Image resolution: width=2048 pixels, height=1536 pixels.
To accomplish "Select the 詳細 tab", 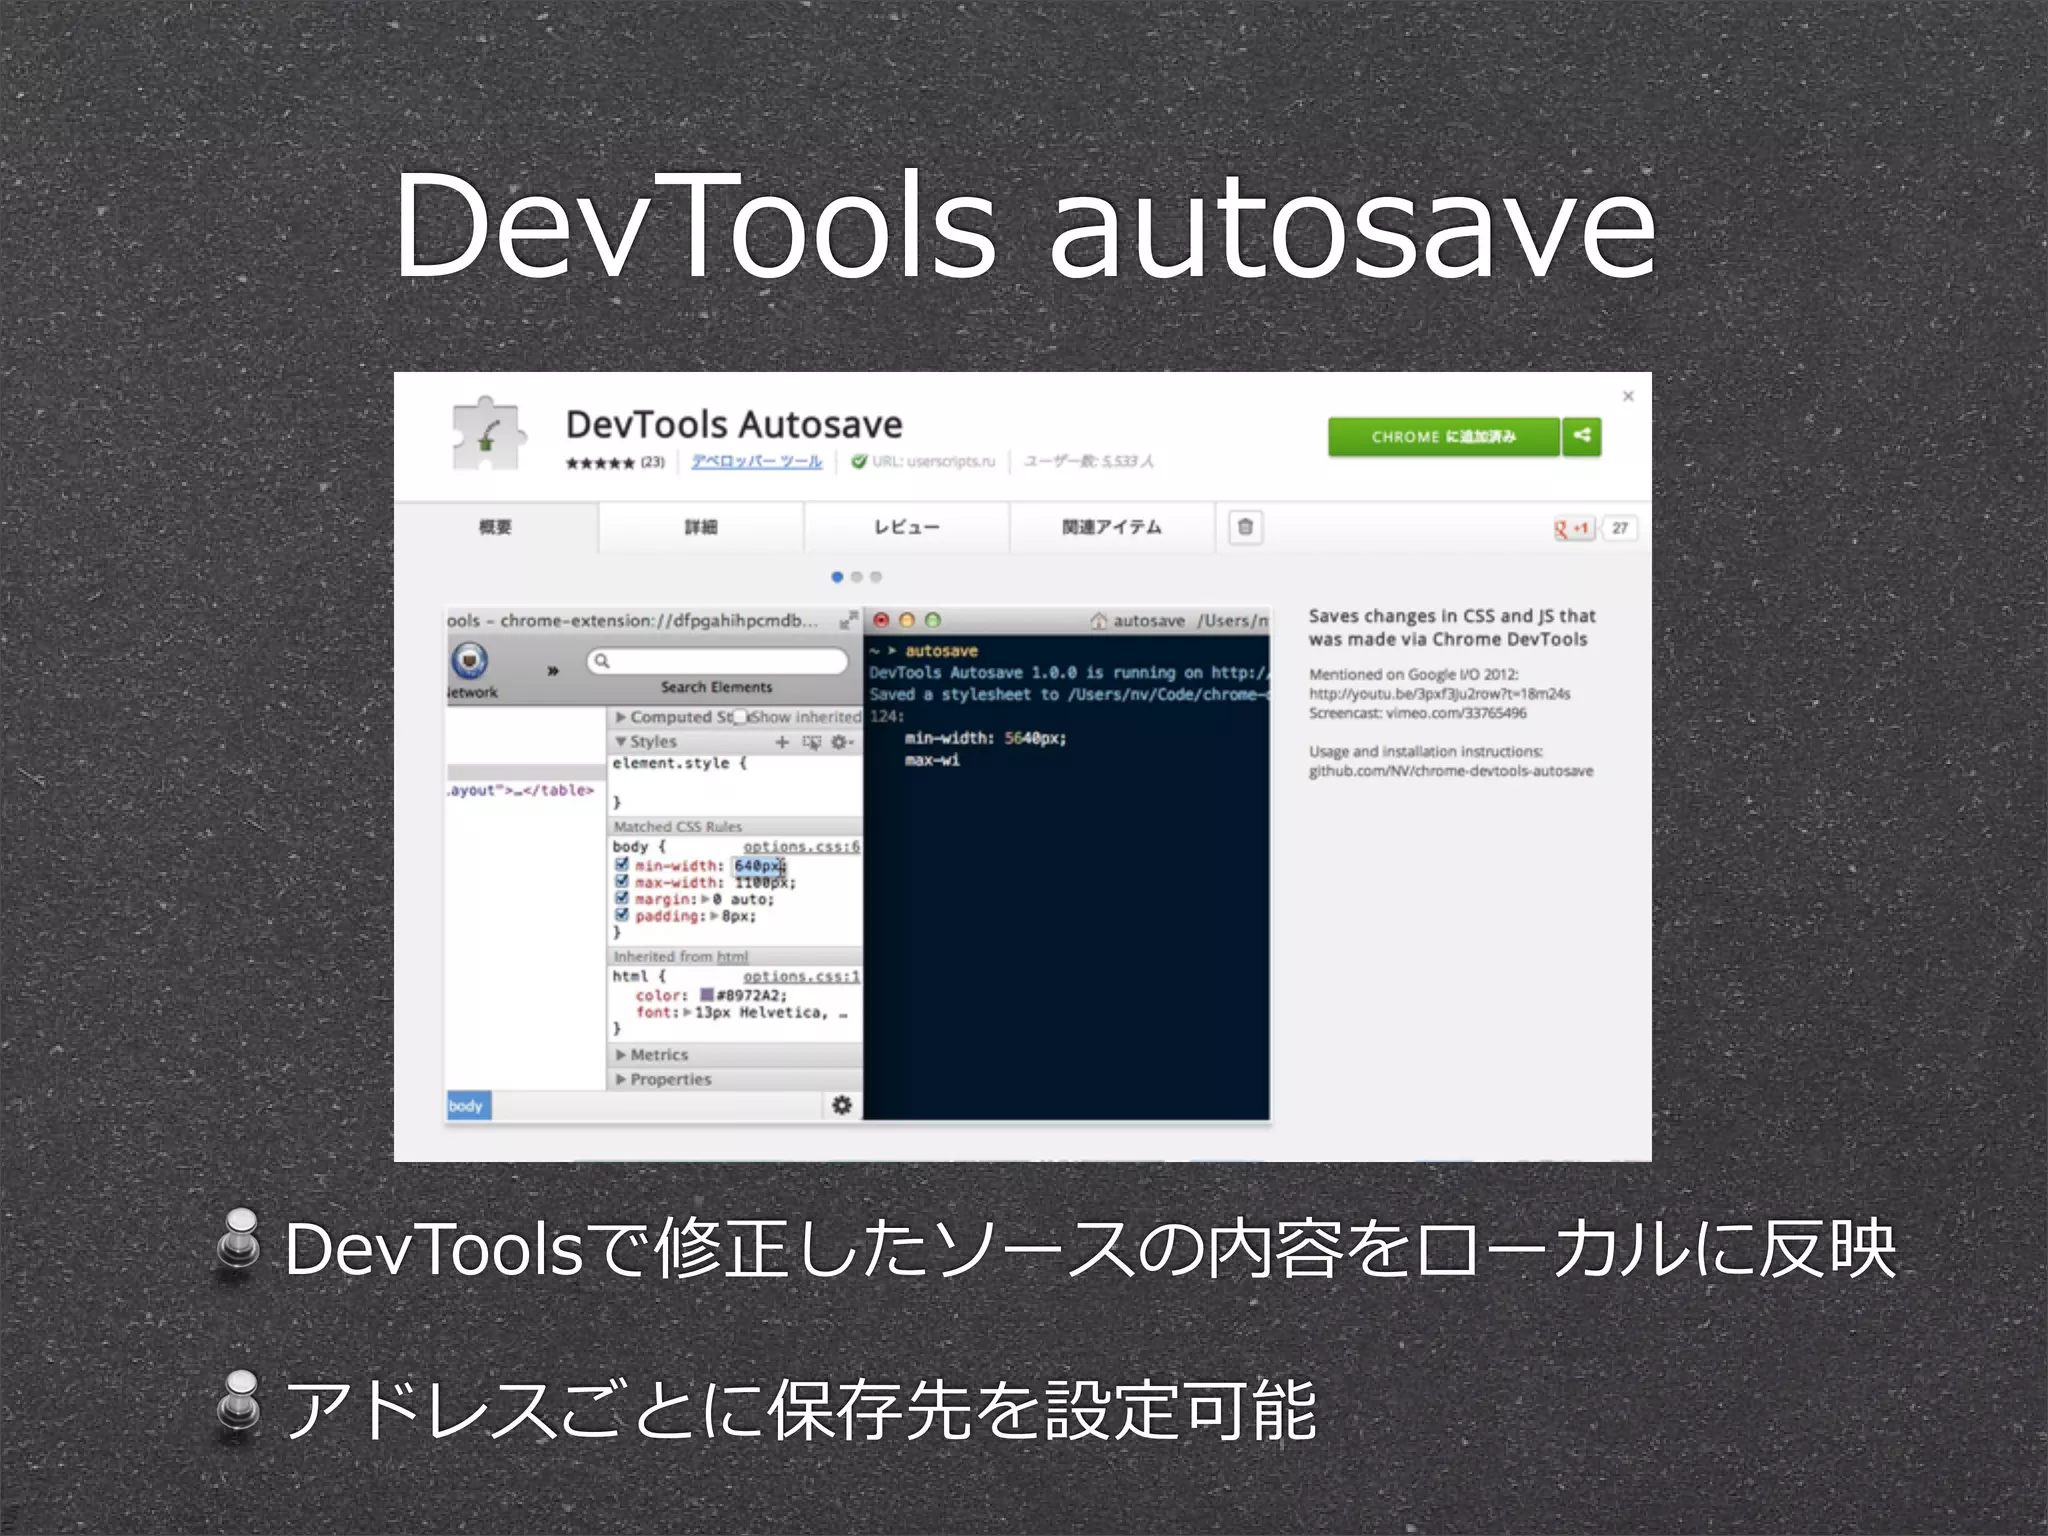I will tap(701, 527).
